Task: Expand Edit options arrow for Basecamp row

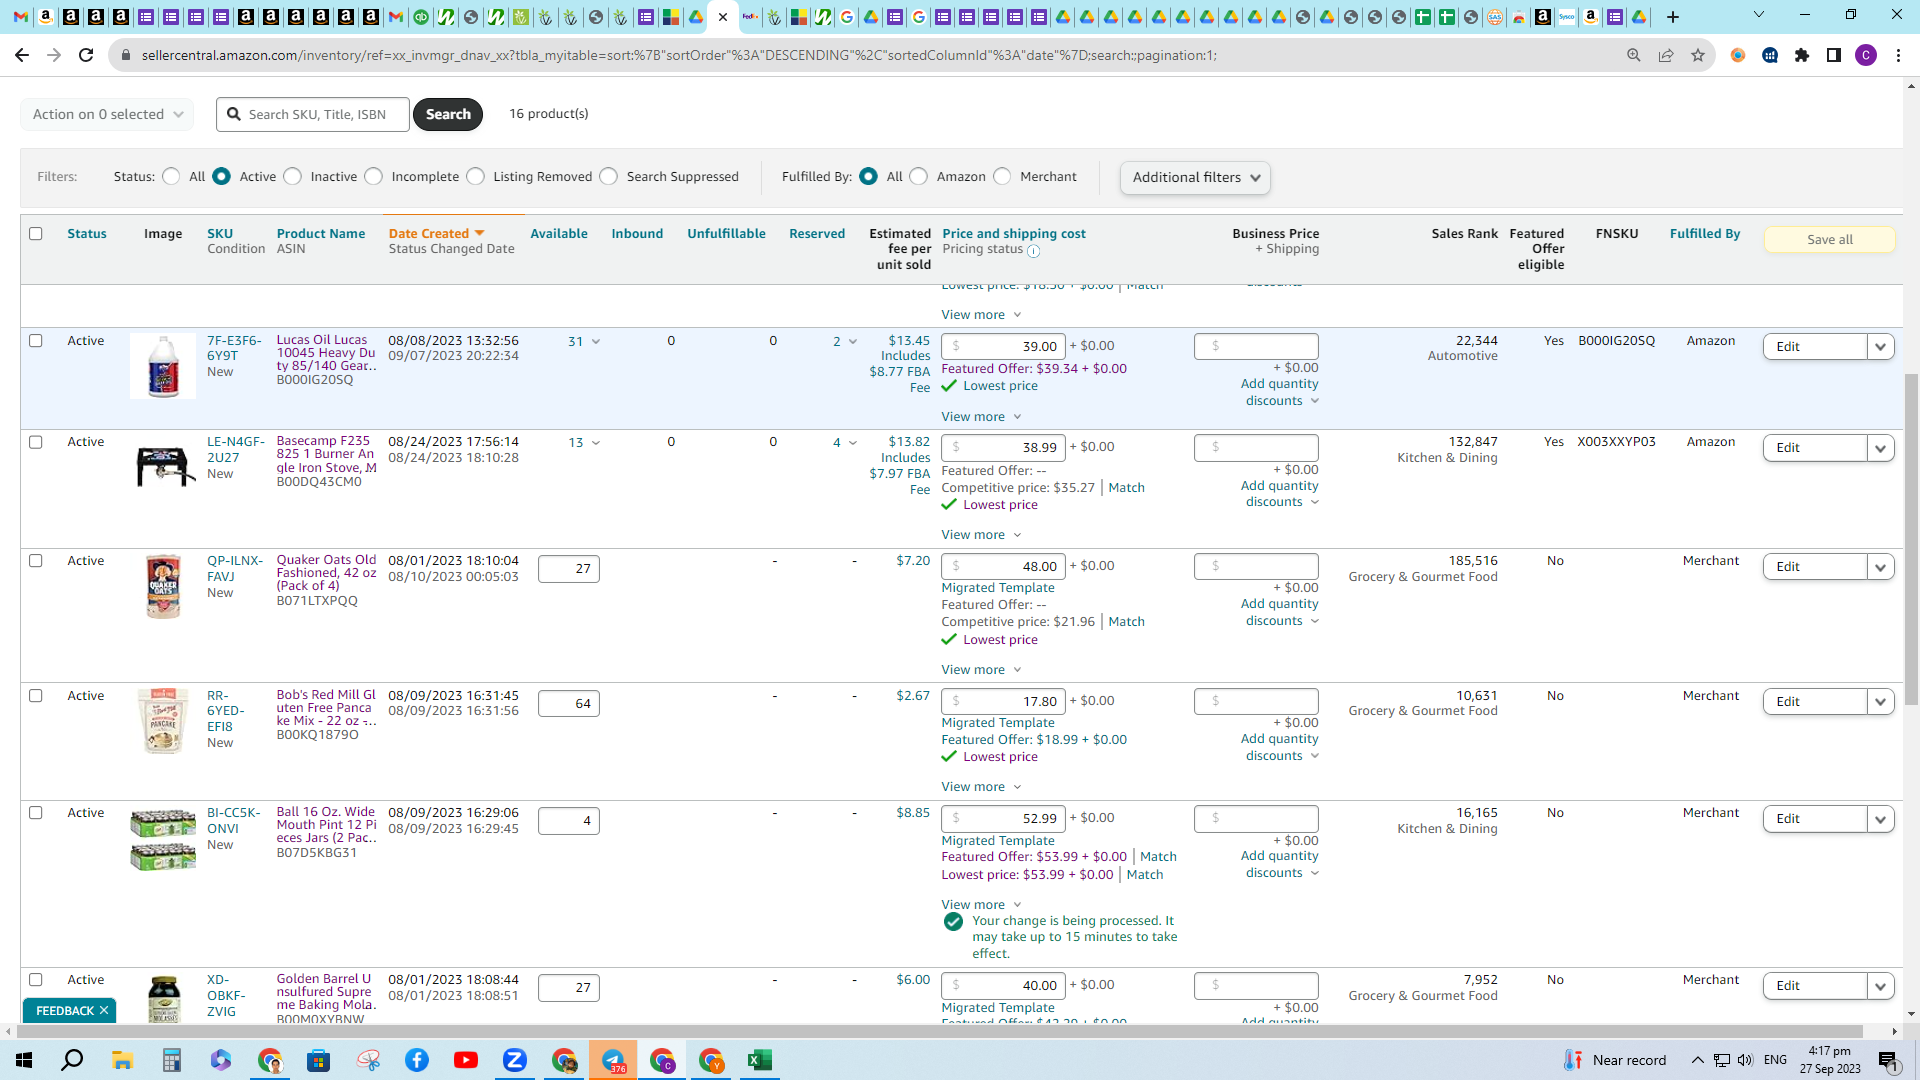Action: pyautogui.click(x=1880, y=448)
